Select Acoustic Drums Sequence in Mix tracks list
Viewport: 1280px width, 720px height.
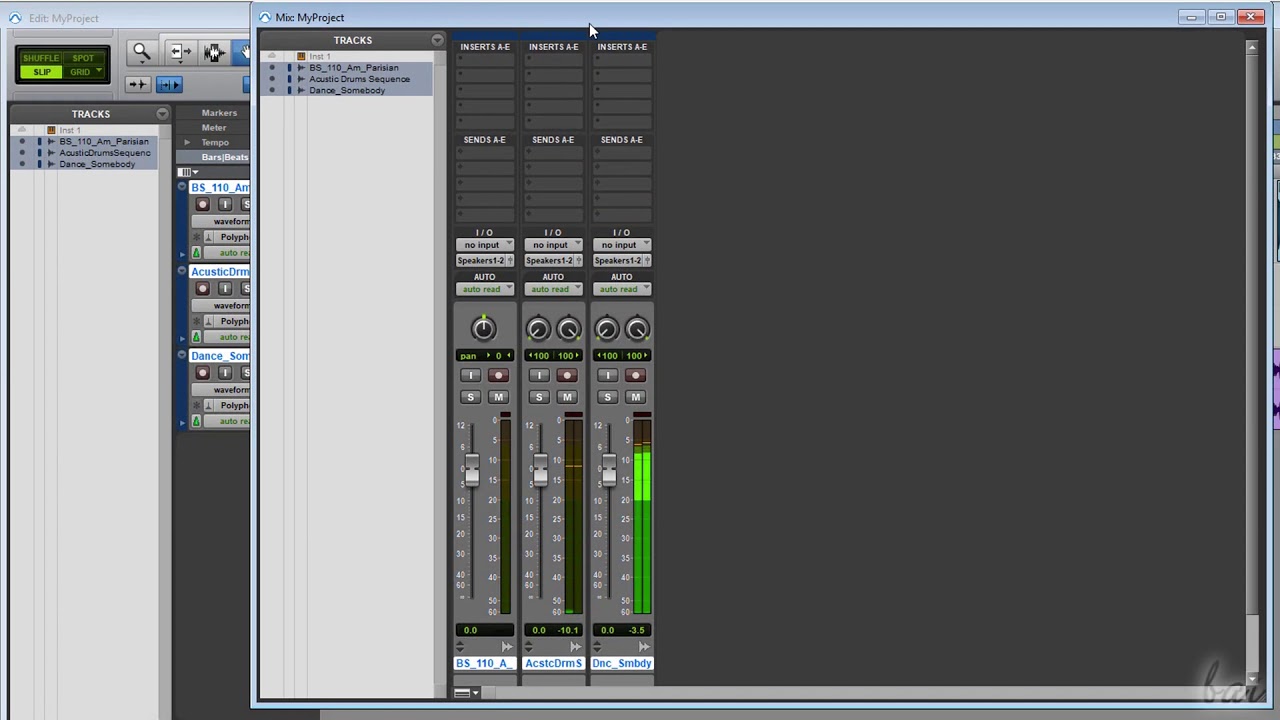tap(359, 79)
